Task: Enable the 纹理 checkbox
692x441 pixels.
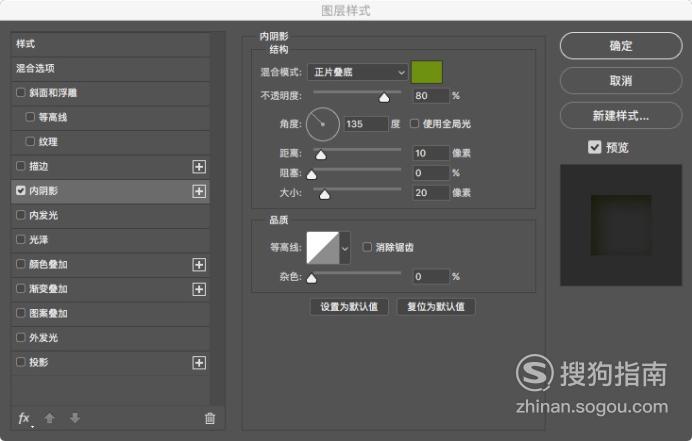Action: (x=30, y=141)
